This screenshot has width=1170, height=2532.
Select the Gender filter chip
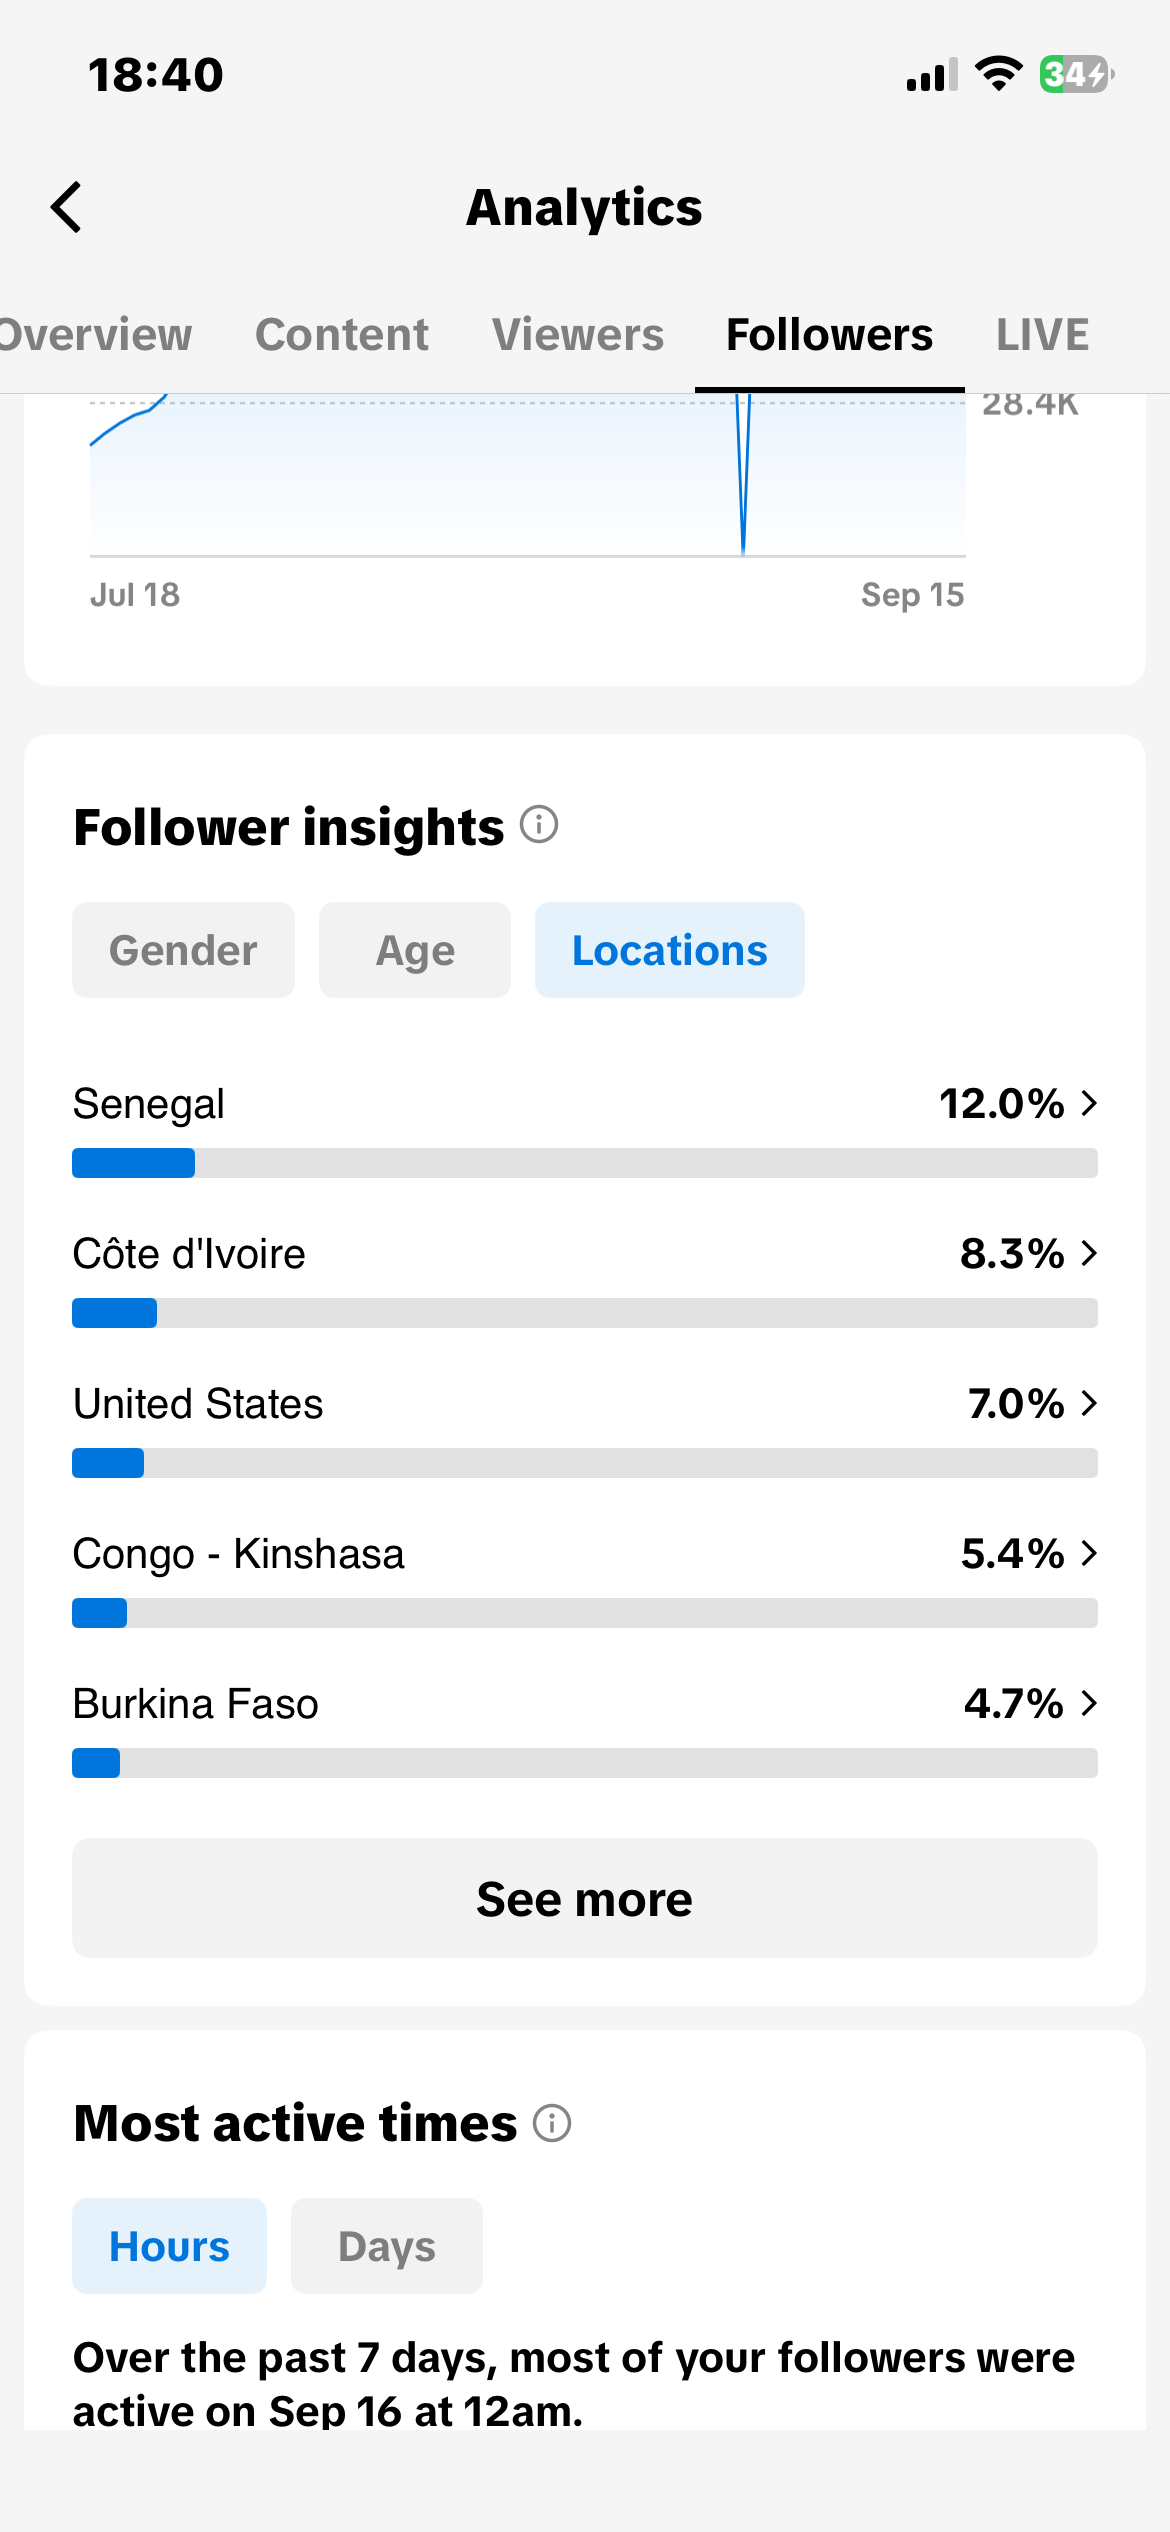183,950
